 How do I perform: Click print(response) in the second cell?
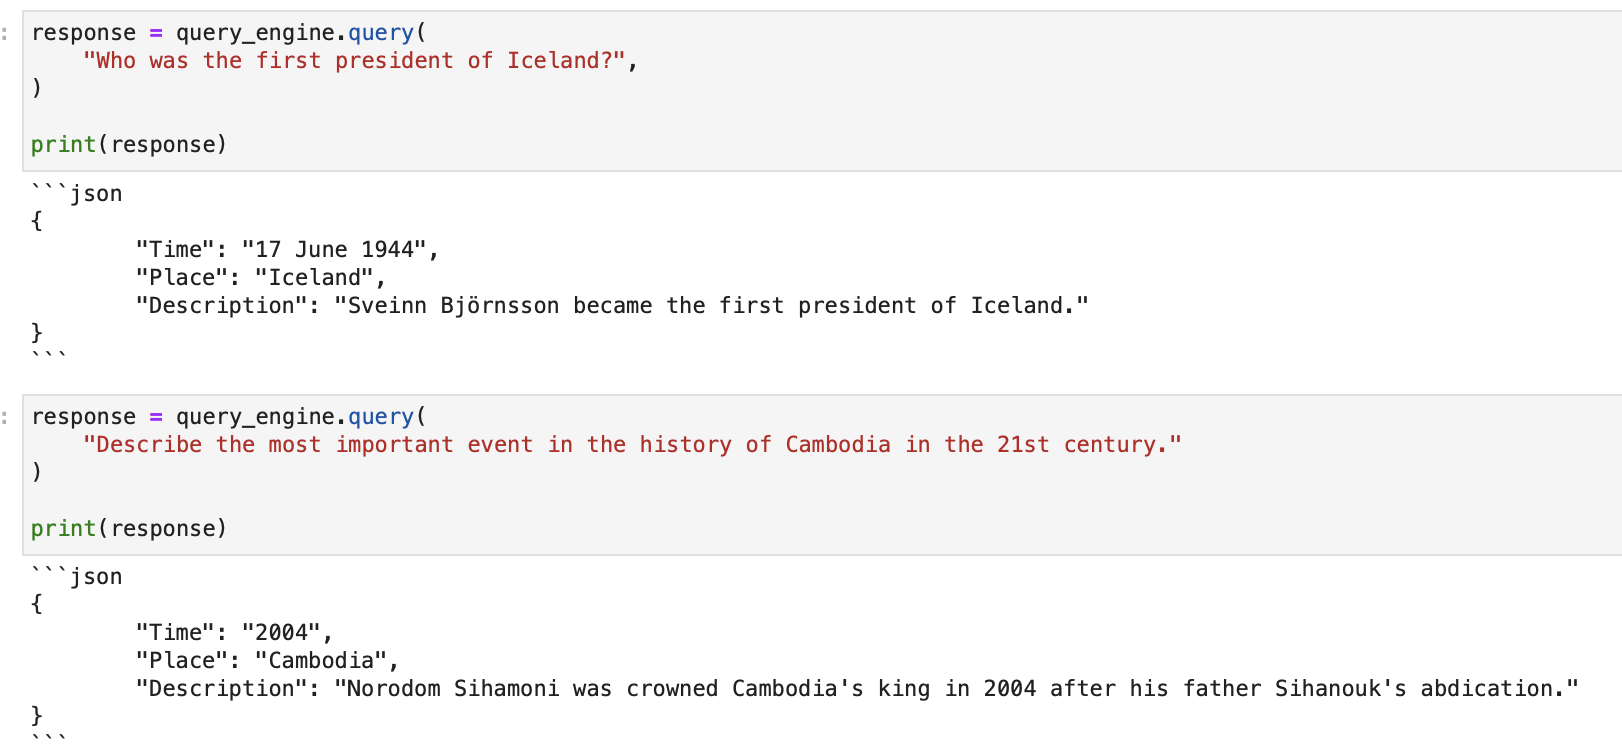129,529
